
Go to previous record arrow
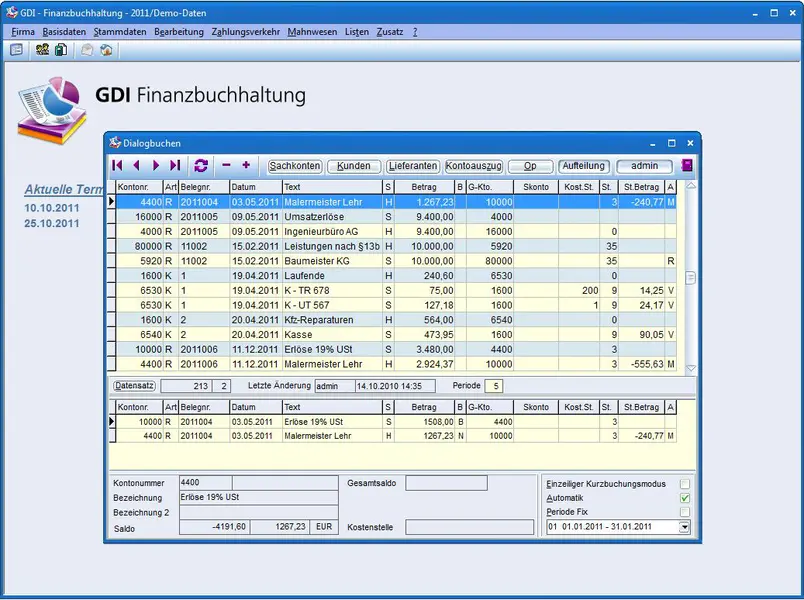137,166
